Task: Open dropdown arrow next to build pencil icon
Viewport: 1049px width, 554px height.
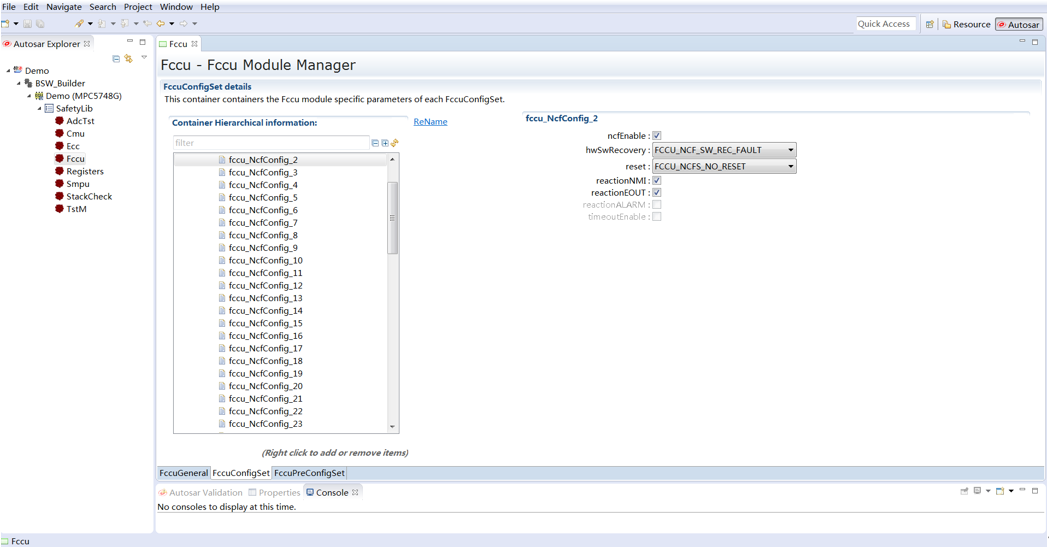Action: click(90, 23)
